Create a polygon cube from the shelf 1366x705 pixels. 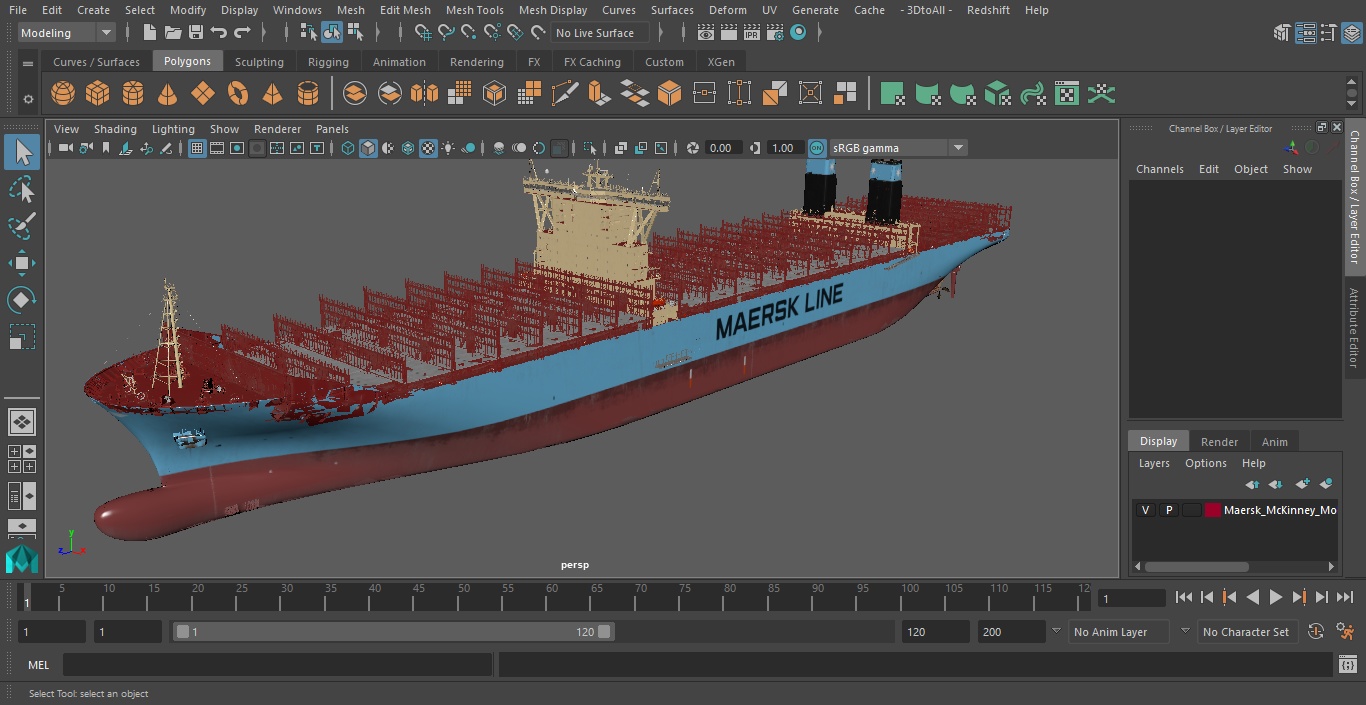[97, 94]
